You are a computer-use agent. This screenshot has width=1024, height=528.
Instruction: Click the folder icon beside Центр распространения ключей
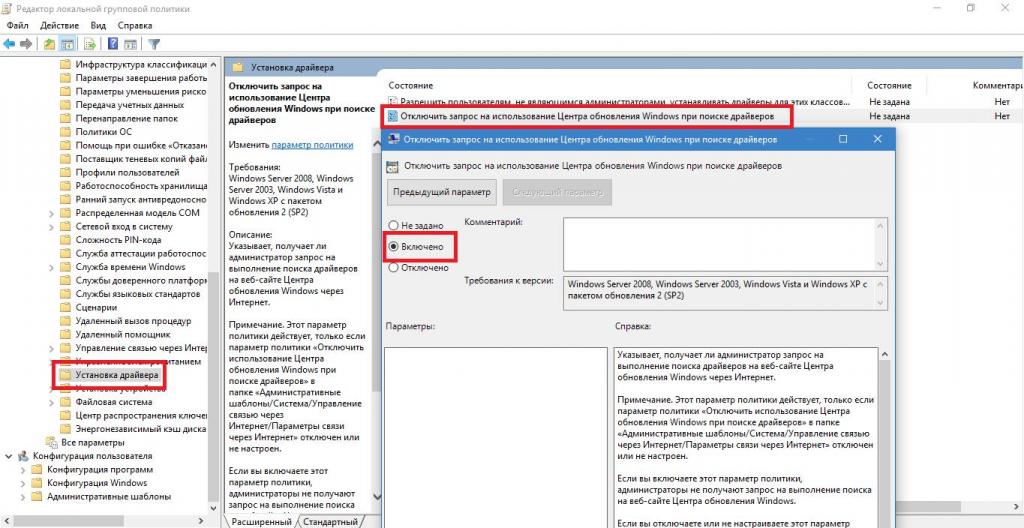(x=65, y=416)
